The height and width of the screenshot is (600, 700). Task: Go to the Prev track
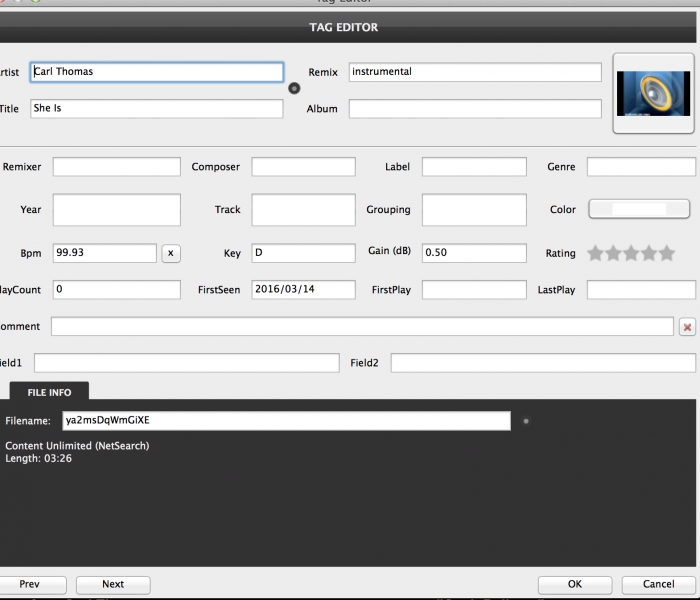tap(30, 584)
